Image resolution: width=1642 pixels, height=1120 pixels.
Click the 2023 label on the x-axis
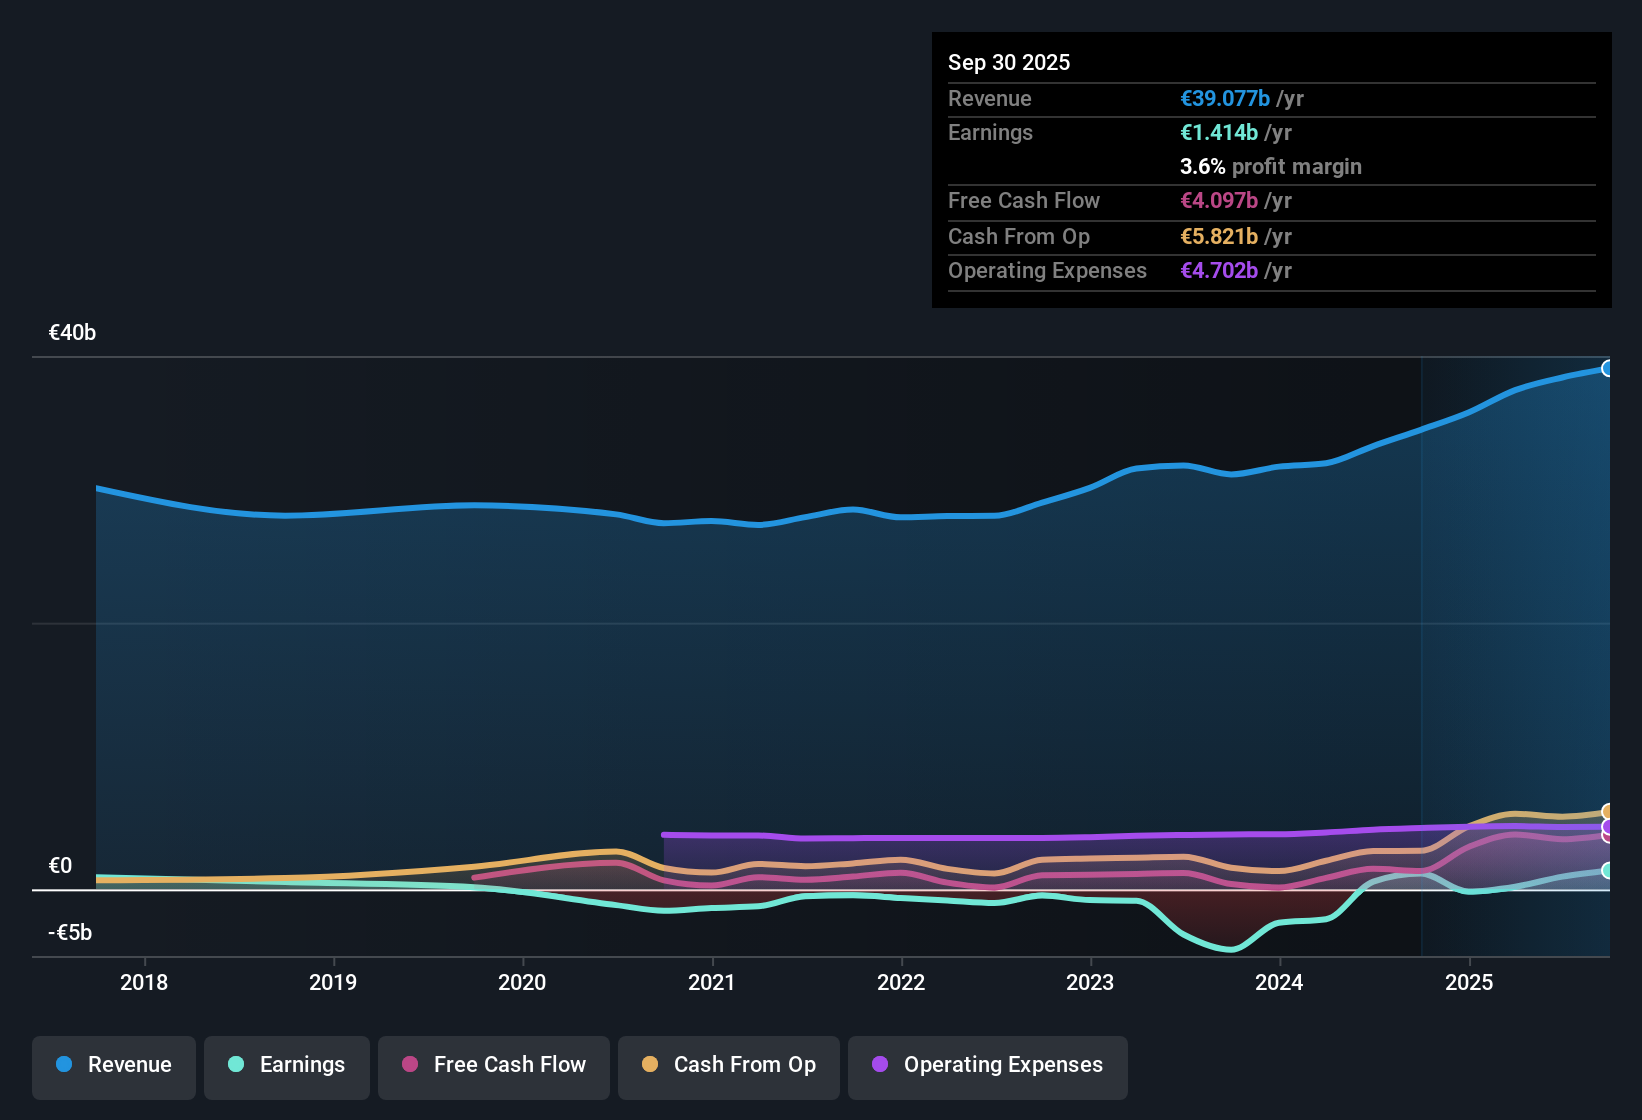pyautogui.click(x=1091, y=982)
